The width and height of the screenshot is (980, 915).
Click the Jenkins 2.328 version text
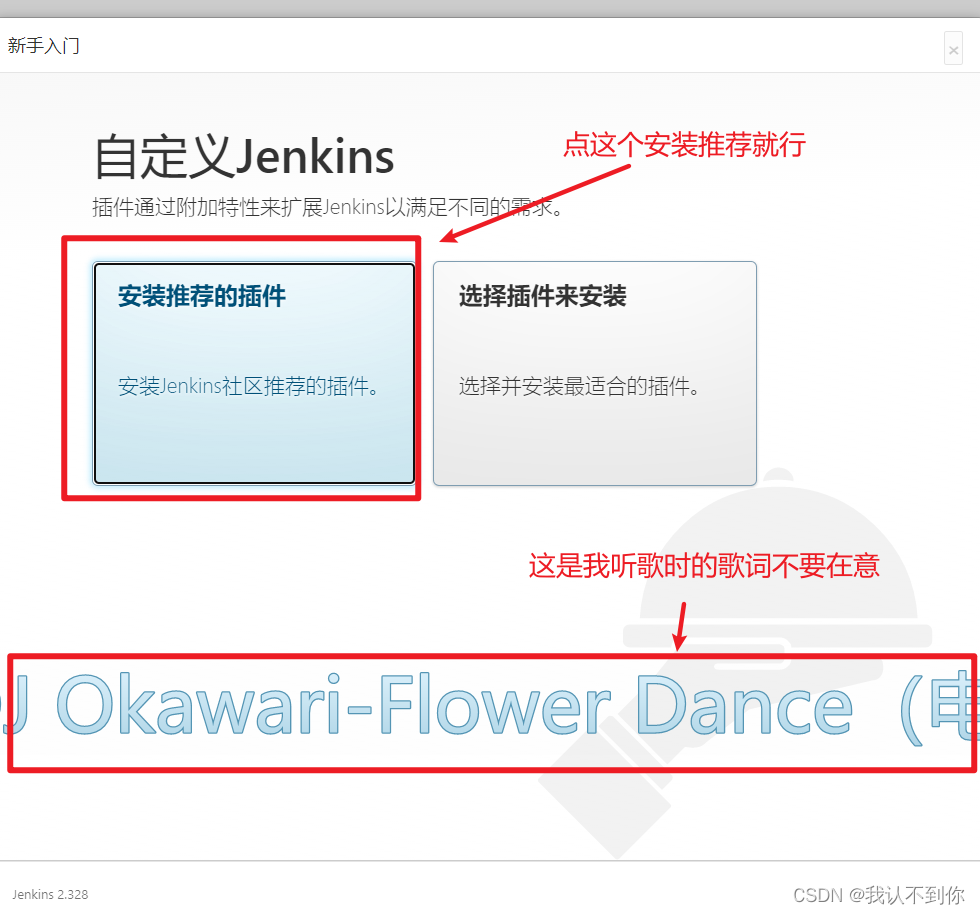pyautogui.click(x=50, y=894)
